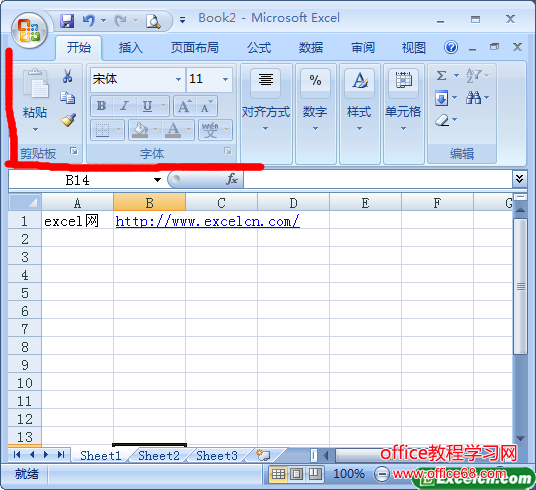Open the fill color paint bucket
536x490 pixels.
[140, 130]
